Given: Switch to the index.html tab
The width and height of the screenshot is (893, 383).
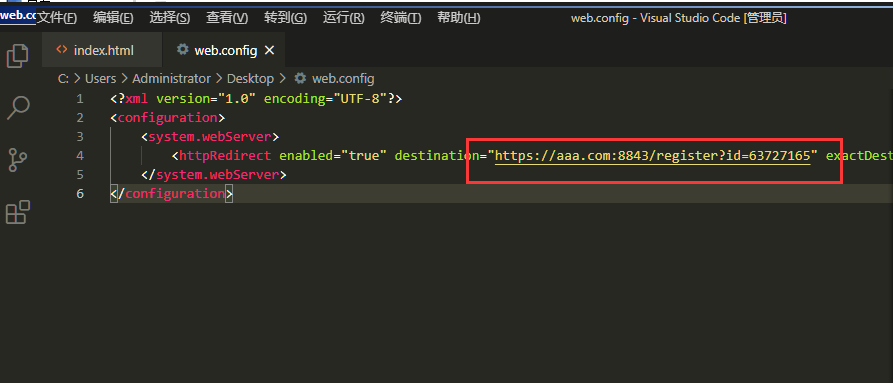Looking at the screenshot, I should (x=102, y=50).
